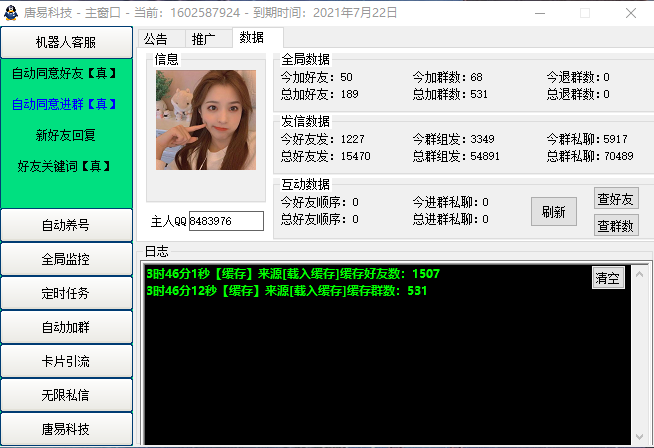Click the profile avatar photo
Viewport: 654px width, 448px height.
[206, 120]
